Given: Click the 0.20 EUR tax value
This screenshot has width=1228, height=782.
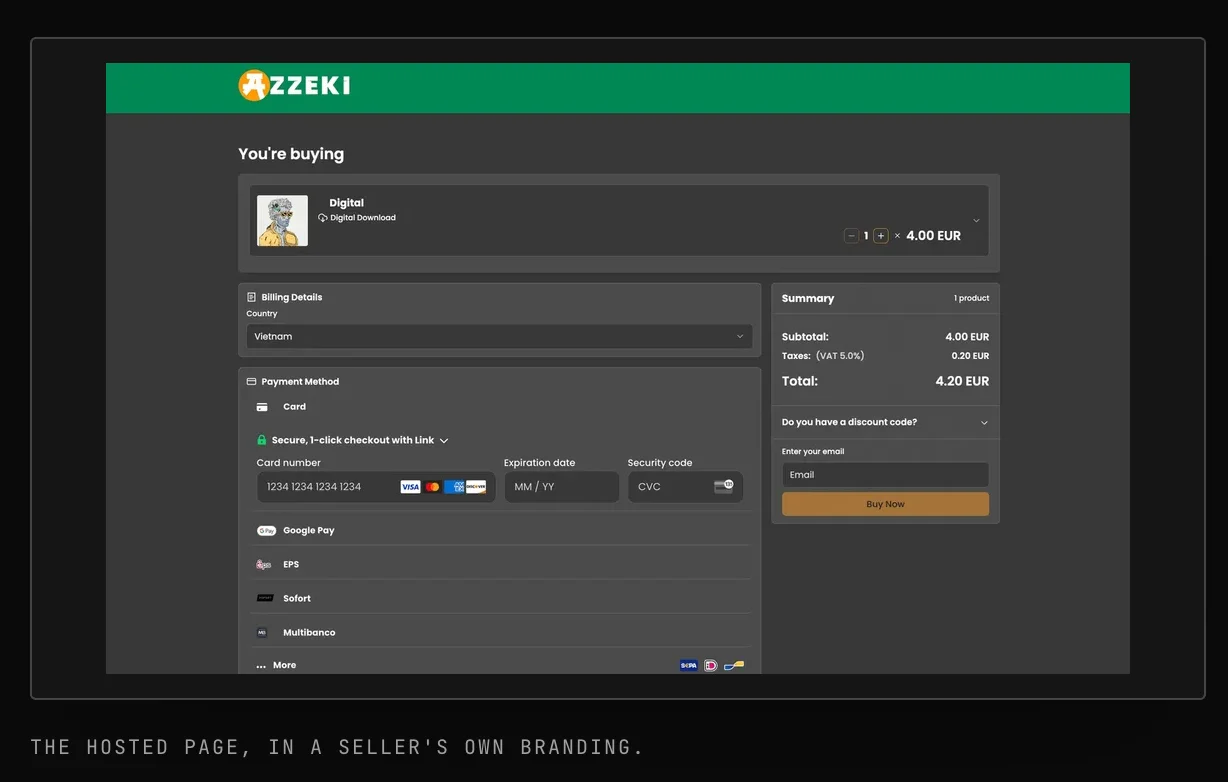Looking at the screenshot, I should (970, 356).
